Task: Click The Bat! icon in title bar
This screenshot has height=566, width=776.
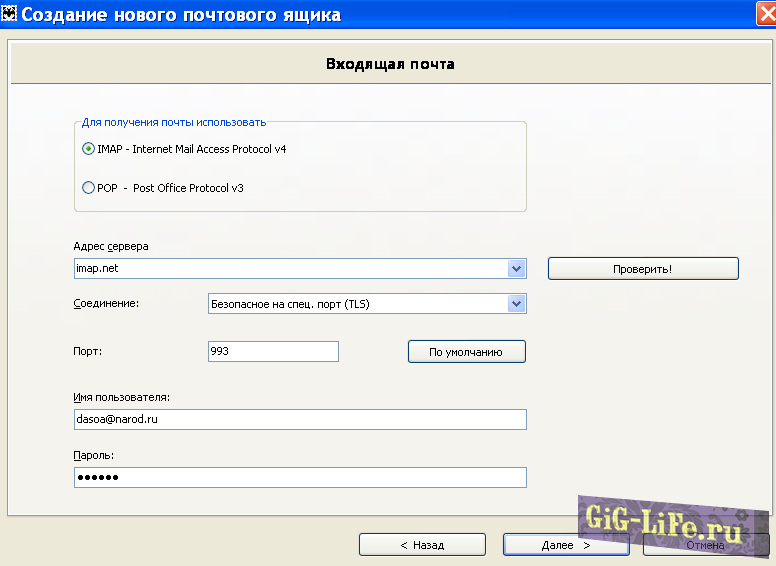Action: (x=10, y=14)
